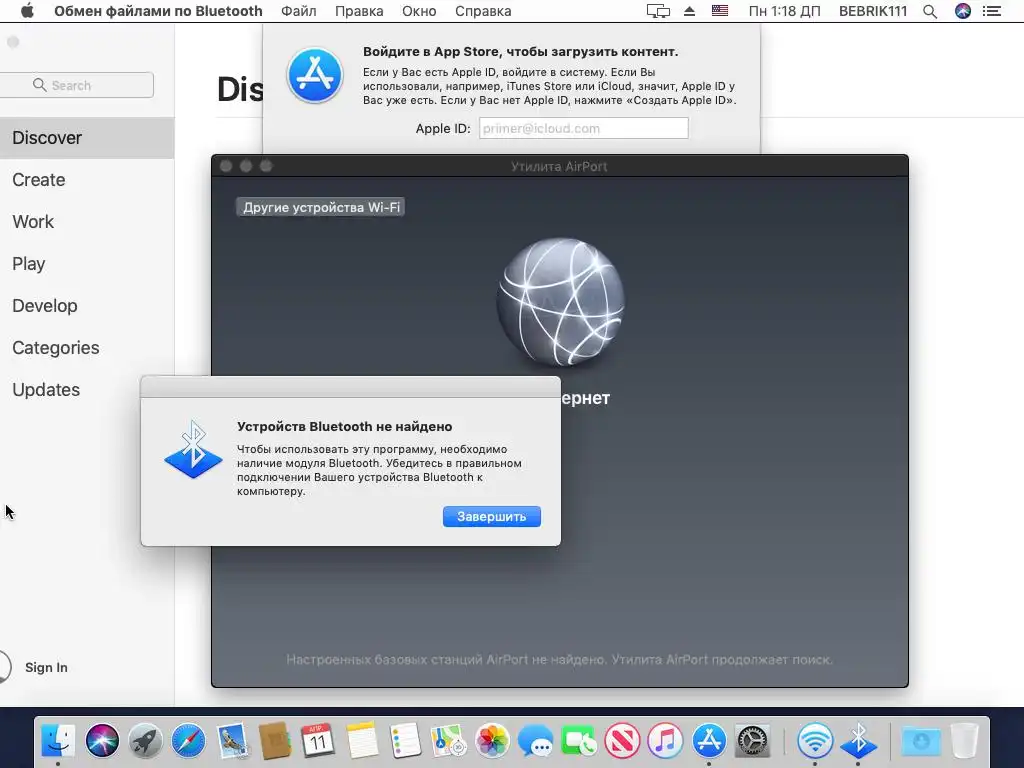
Task: Select Updates in App Store sidebar
Action: tap(87, 389)
